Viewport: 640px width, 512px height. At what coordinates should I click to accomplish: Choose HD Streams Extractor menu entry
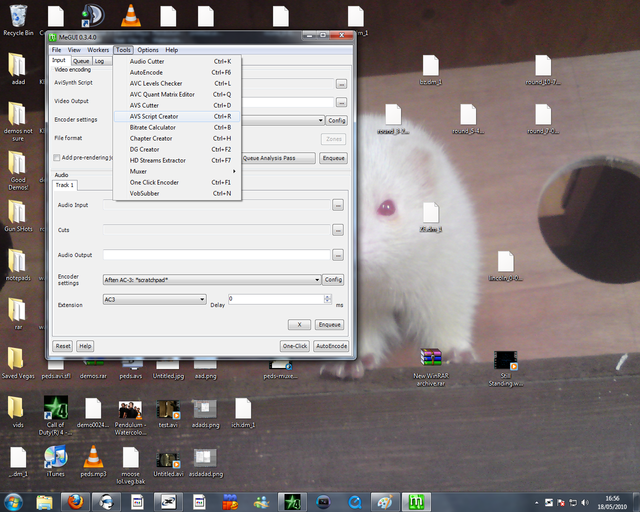(x=177, y=160)
